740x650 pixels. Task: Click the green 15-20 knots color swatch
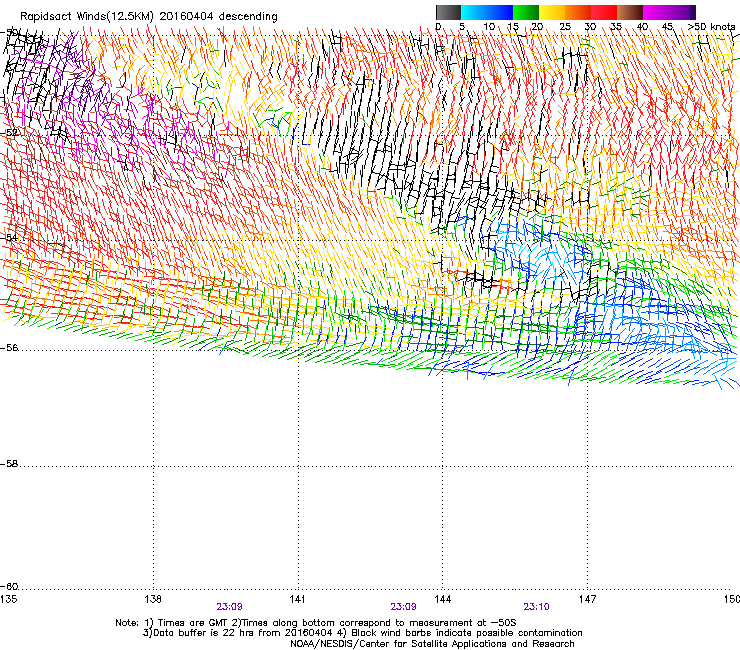pos(526,12)
